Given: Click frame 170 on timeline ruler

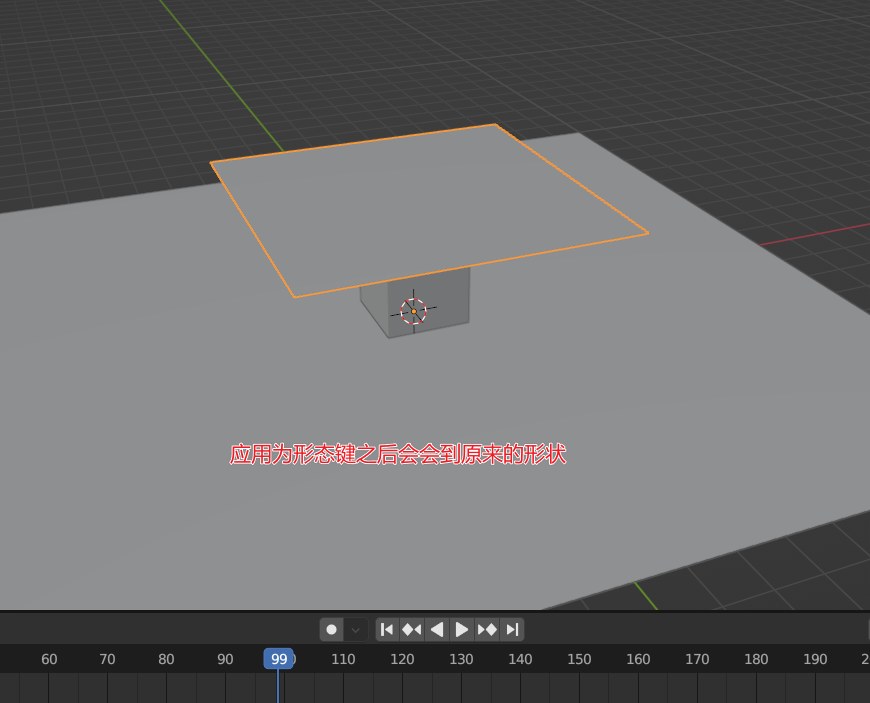Looking at the screenshot, I should point(697,659).
